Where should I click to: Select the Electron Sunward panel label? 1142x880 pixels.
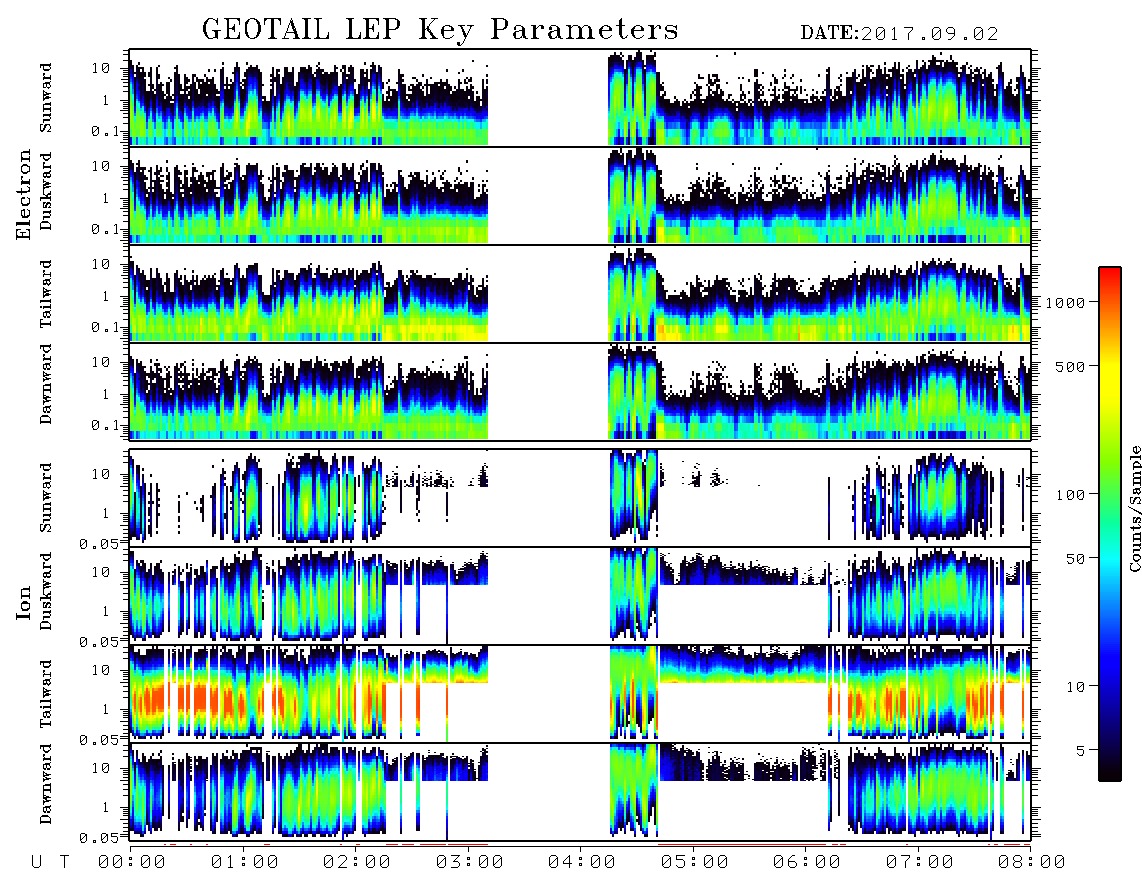(x=46, y=98)
